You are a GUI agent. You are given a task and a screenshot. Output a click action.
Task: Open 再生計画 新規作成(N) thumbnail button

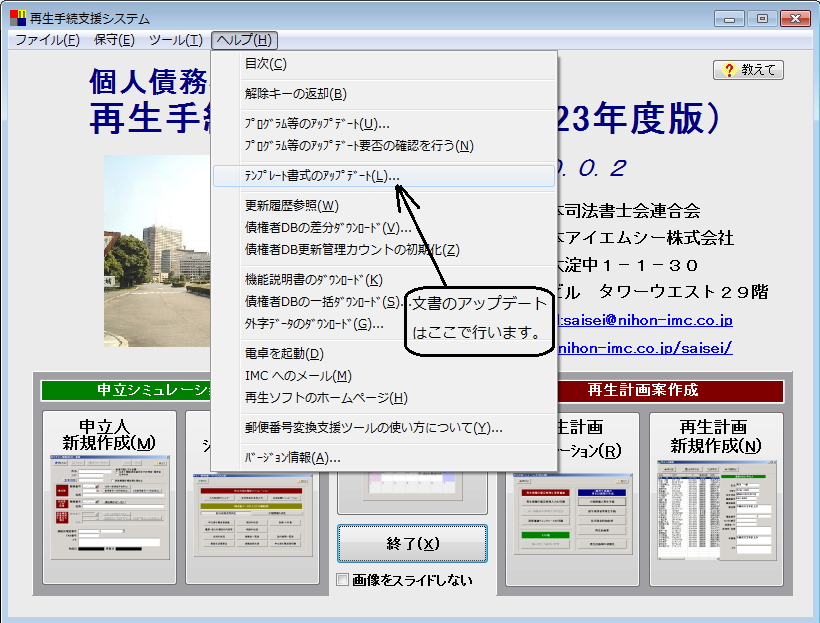pyautogui.click(x=714, y=497)
